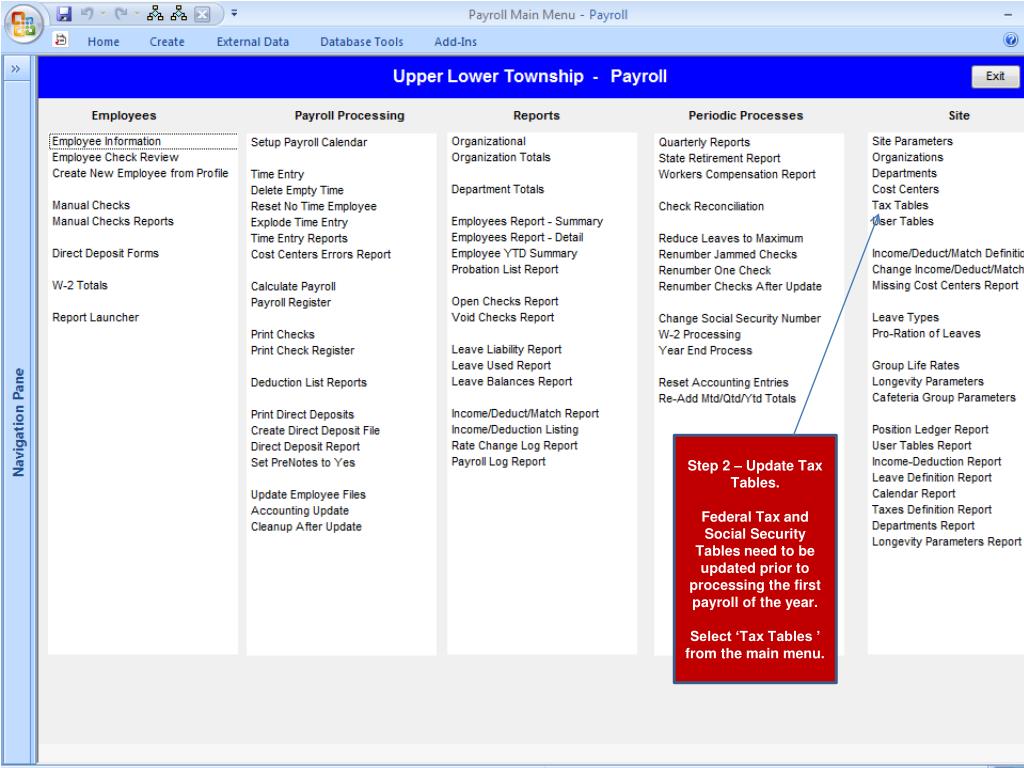Select Reset Accounting Entries
The height and width of the screenshot is (768, 1024).
[x=723, y=382]
